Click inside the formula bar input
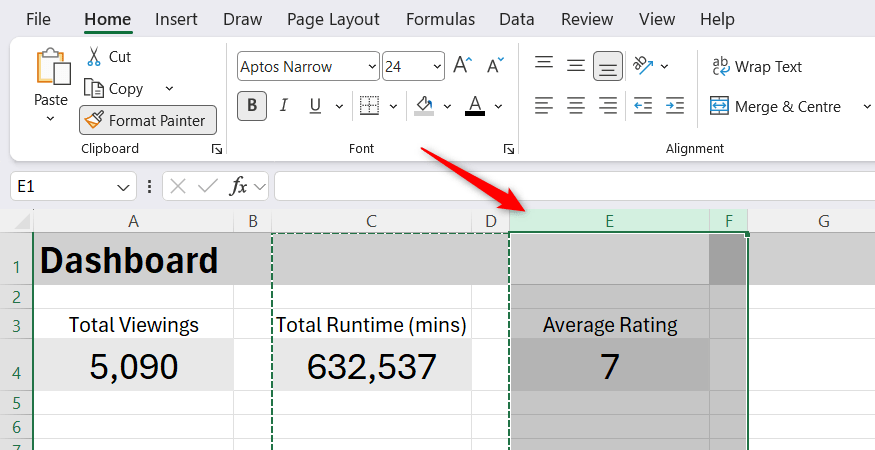The height and width of the screenshot is (450, 875). click(x=575, y=186)
